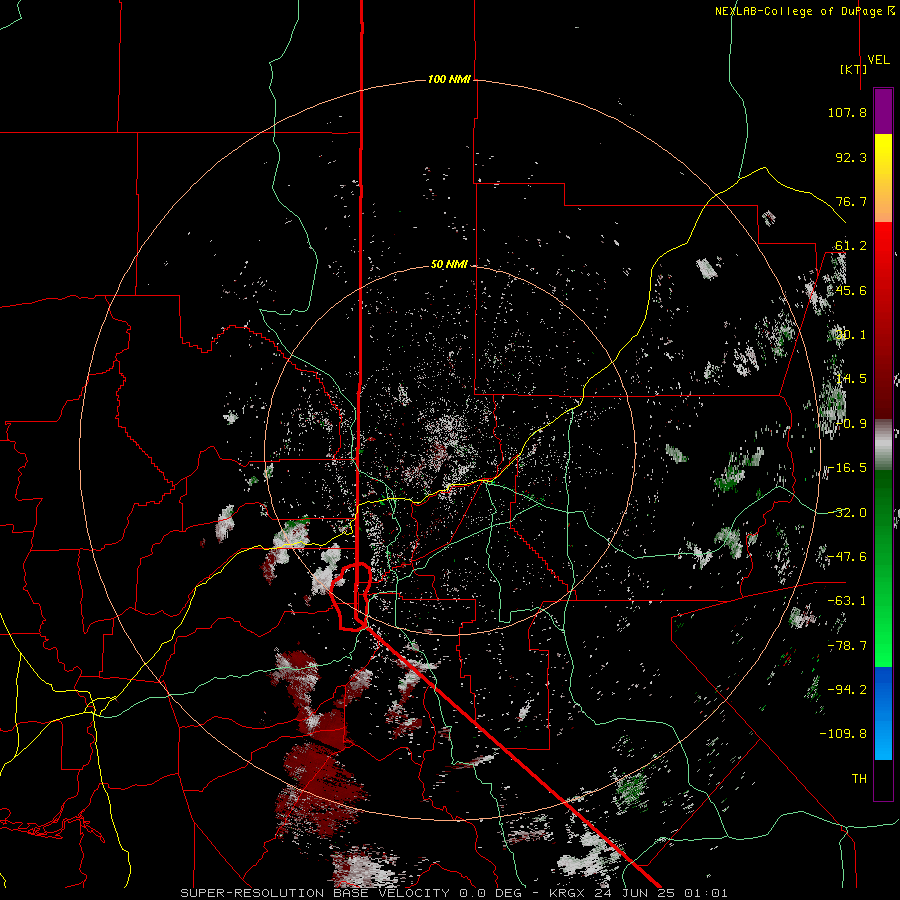The image size is (900, 900).
Task: Select the -32.0 scale value
Action: click(847, 513)
